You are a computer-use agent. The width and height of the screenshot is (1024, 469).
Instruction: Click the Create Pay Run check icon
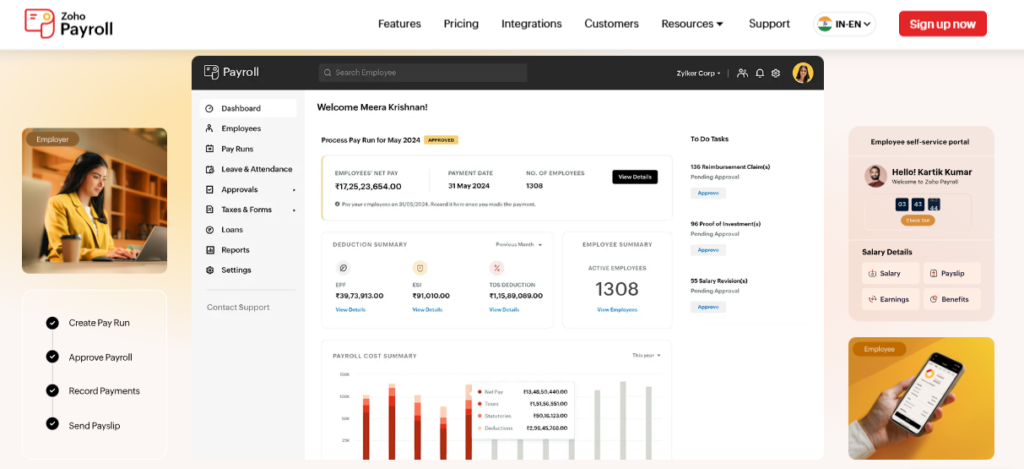pos(52,323)
